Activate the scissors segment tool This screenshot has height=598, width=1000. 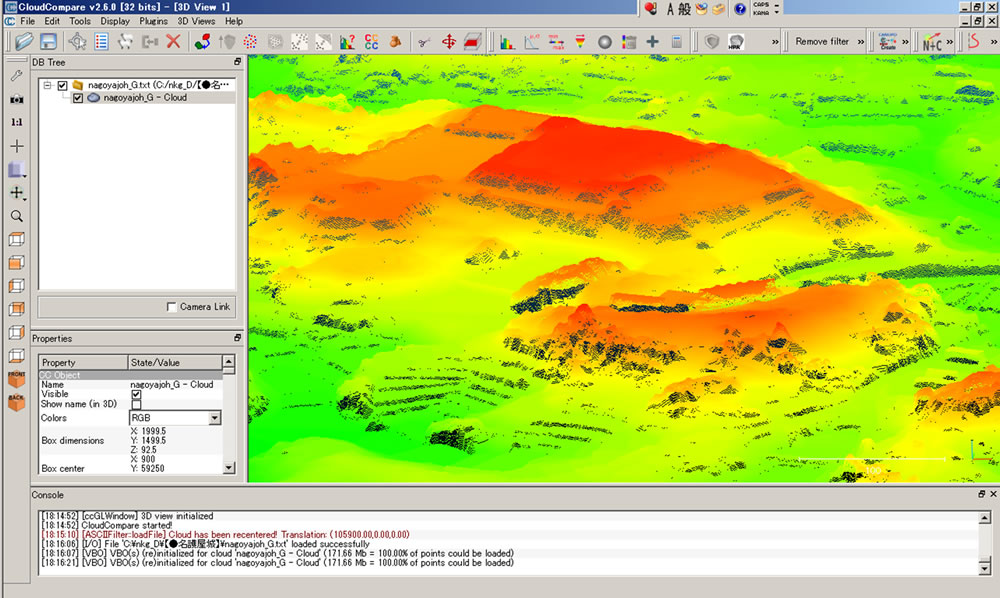pyautogui.click(x=424, y=42)
